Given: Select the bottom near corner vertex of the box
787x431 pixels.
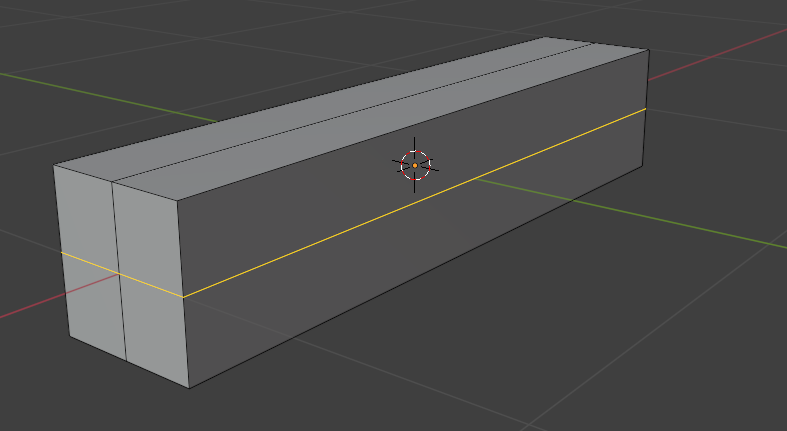Looking at the screenshot, I should tap(189, 388).
